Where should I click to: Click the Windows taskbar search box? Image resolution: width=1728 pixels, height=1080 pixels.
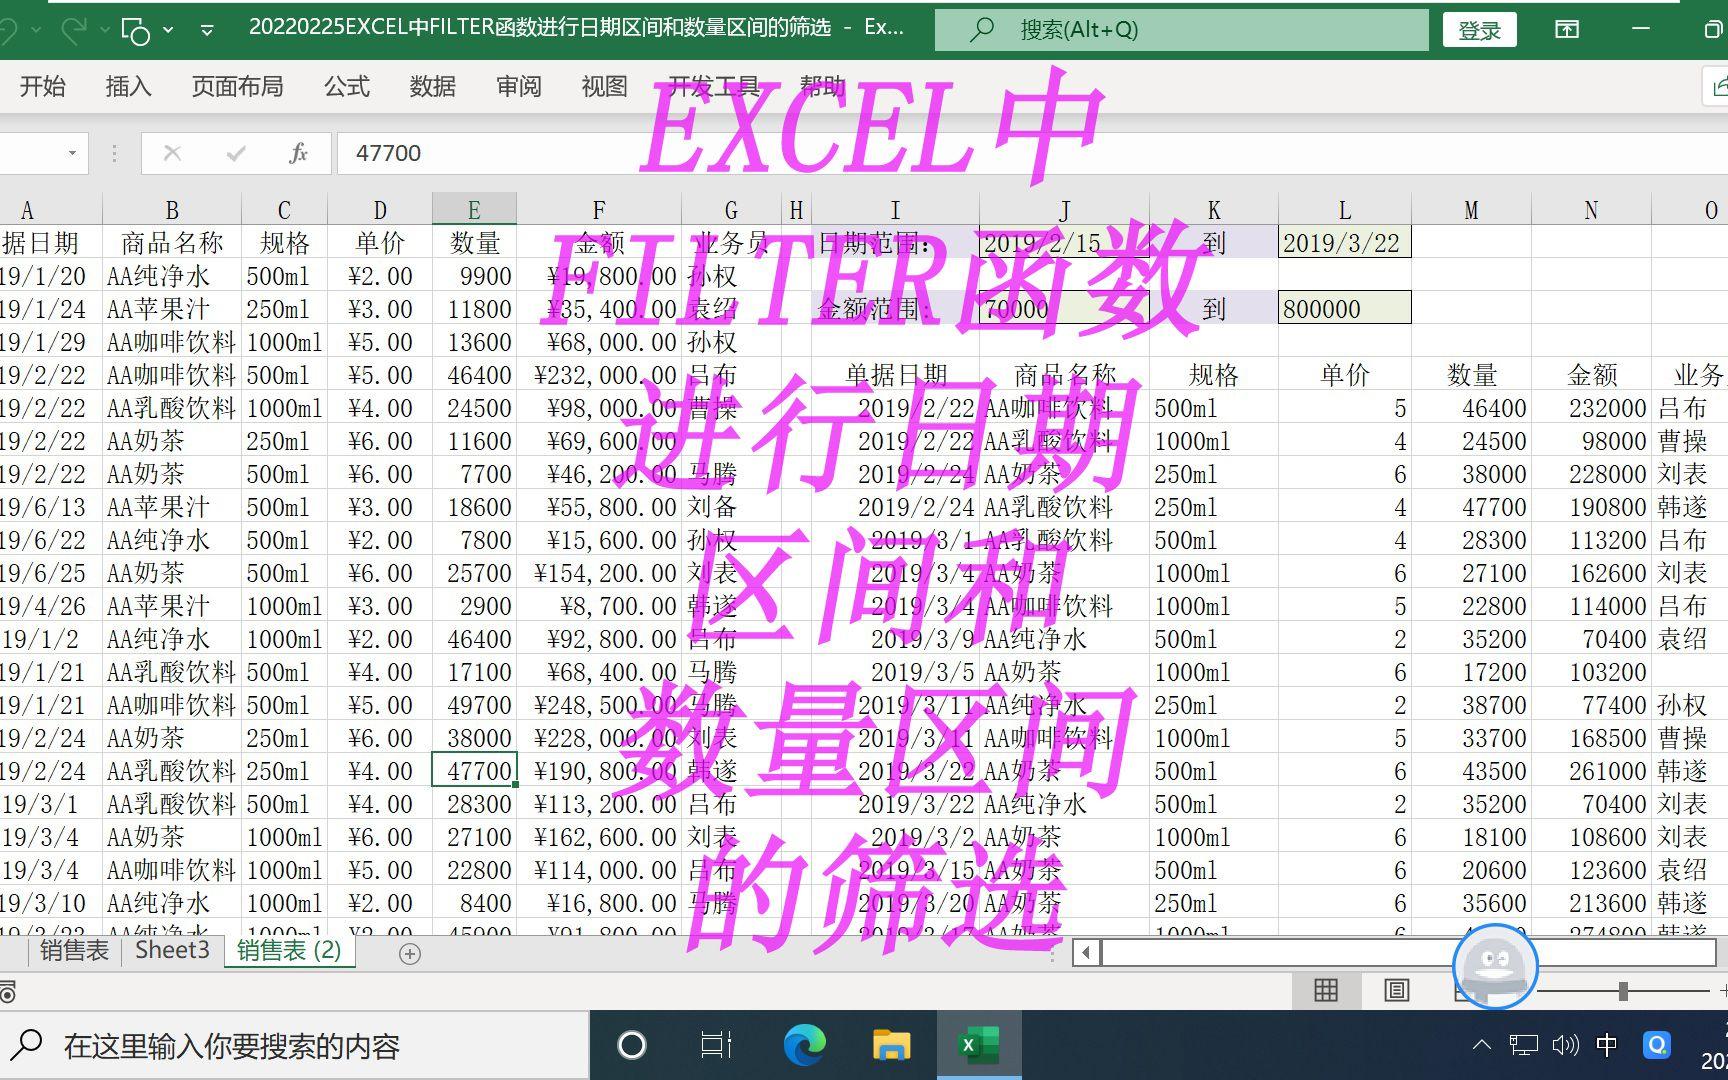295,1046
